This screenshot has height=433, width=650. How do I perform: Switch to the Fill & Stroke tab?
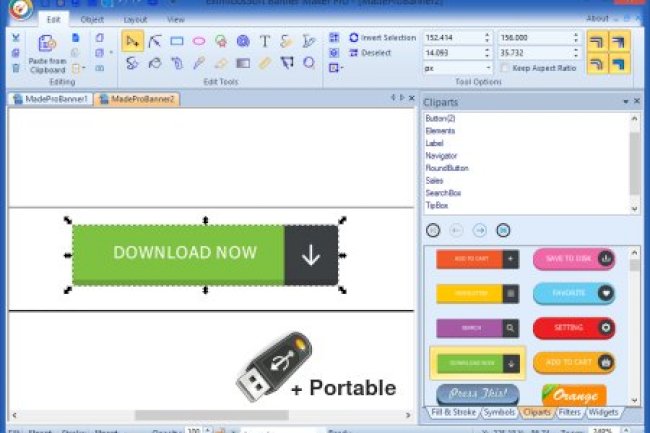tap(451, 412)
